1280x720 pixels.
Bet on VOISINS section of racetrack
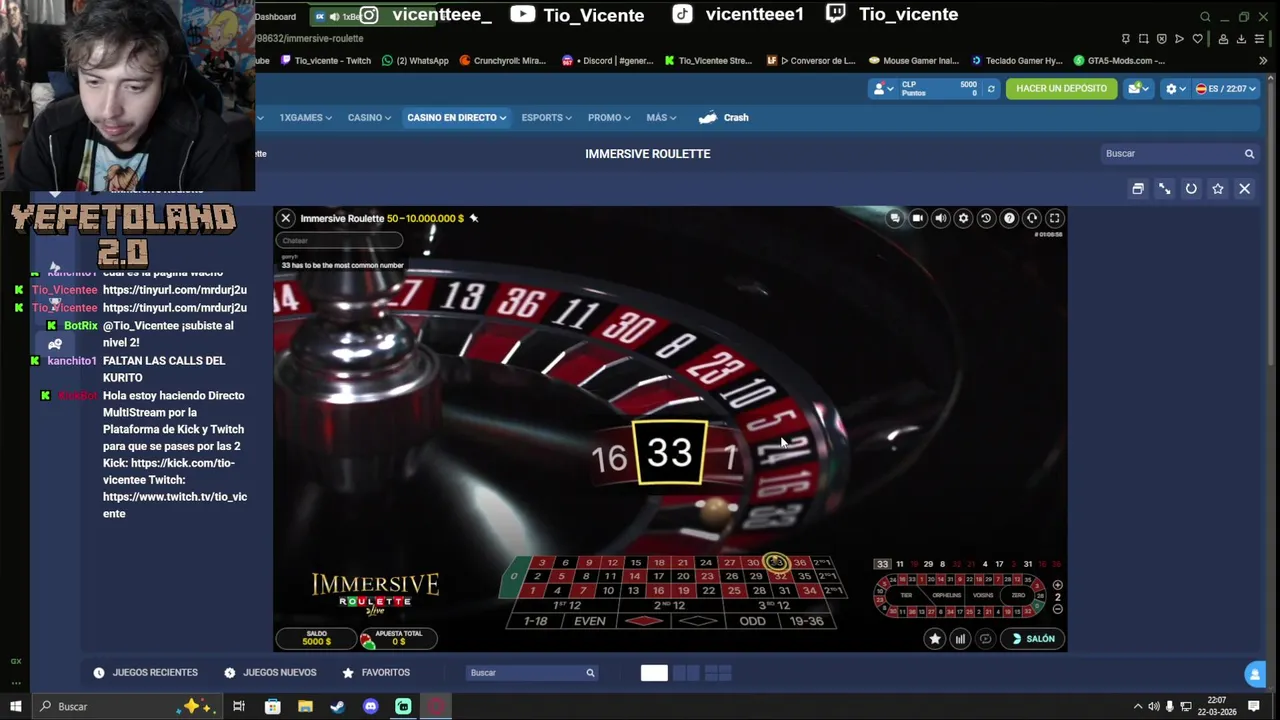click(x=983, y=595)
